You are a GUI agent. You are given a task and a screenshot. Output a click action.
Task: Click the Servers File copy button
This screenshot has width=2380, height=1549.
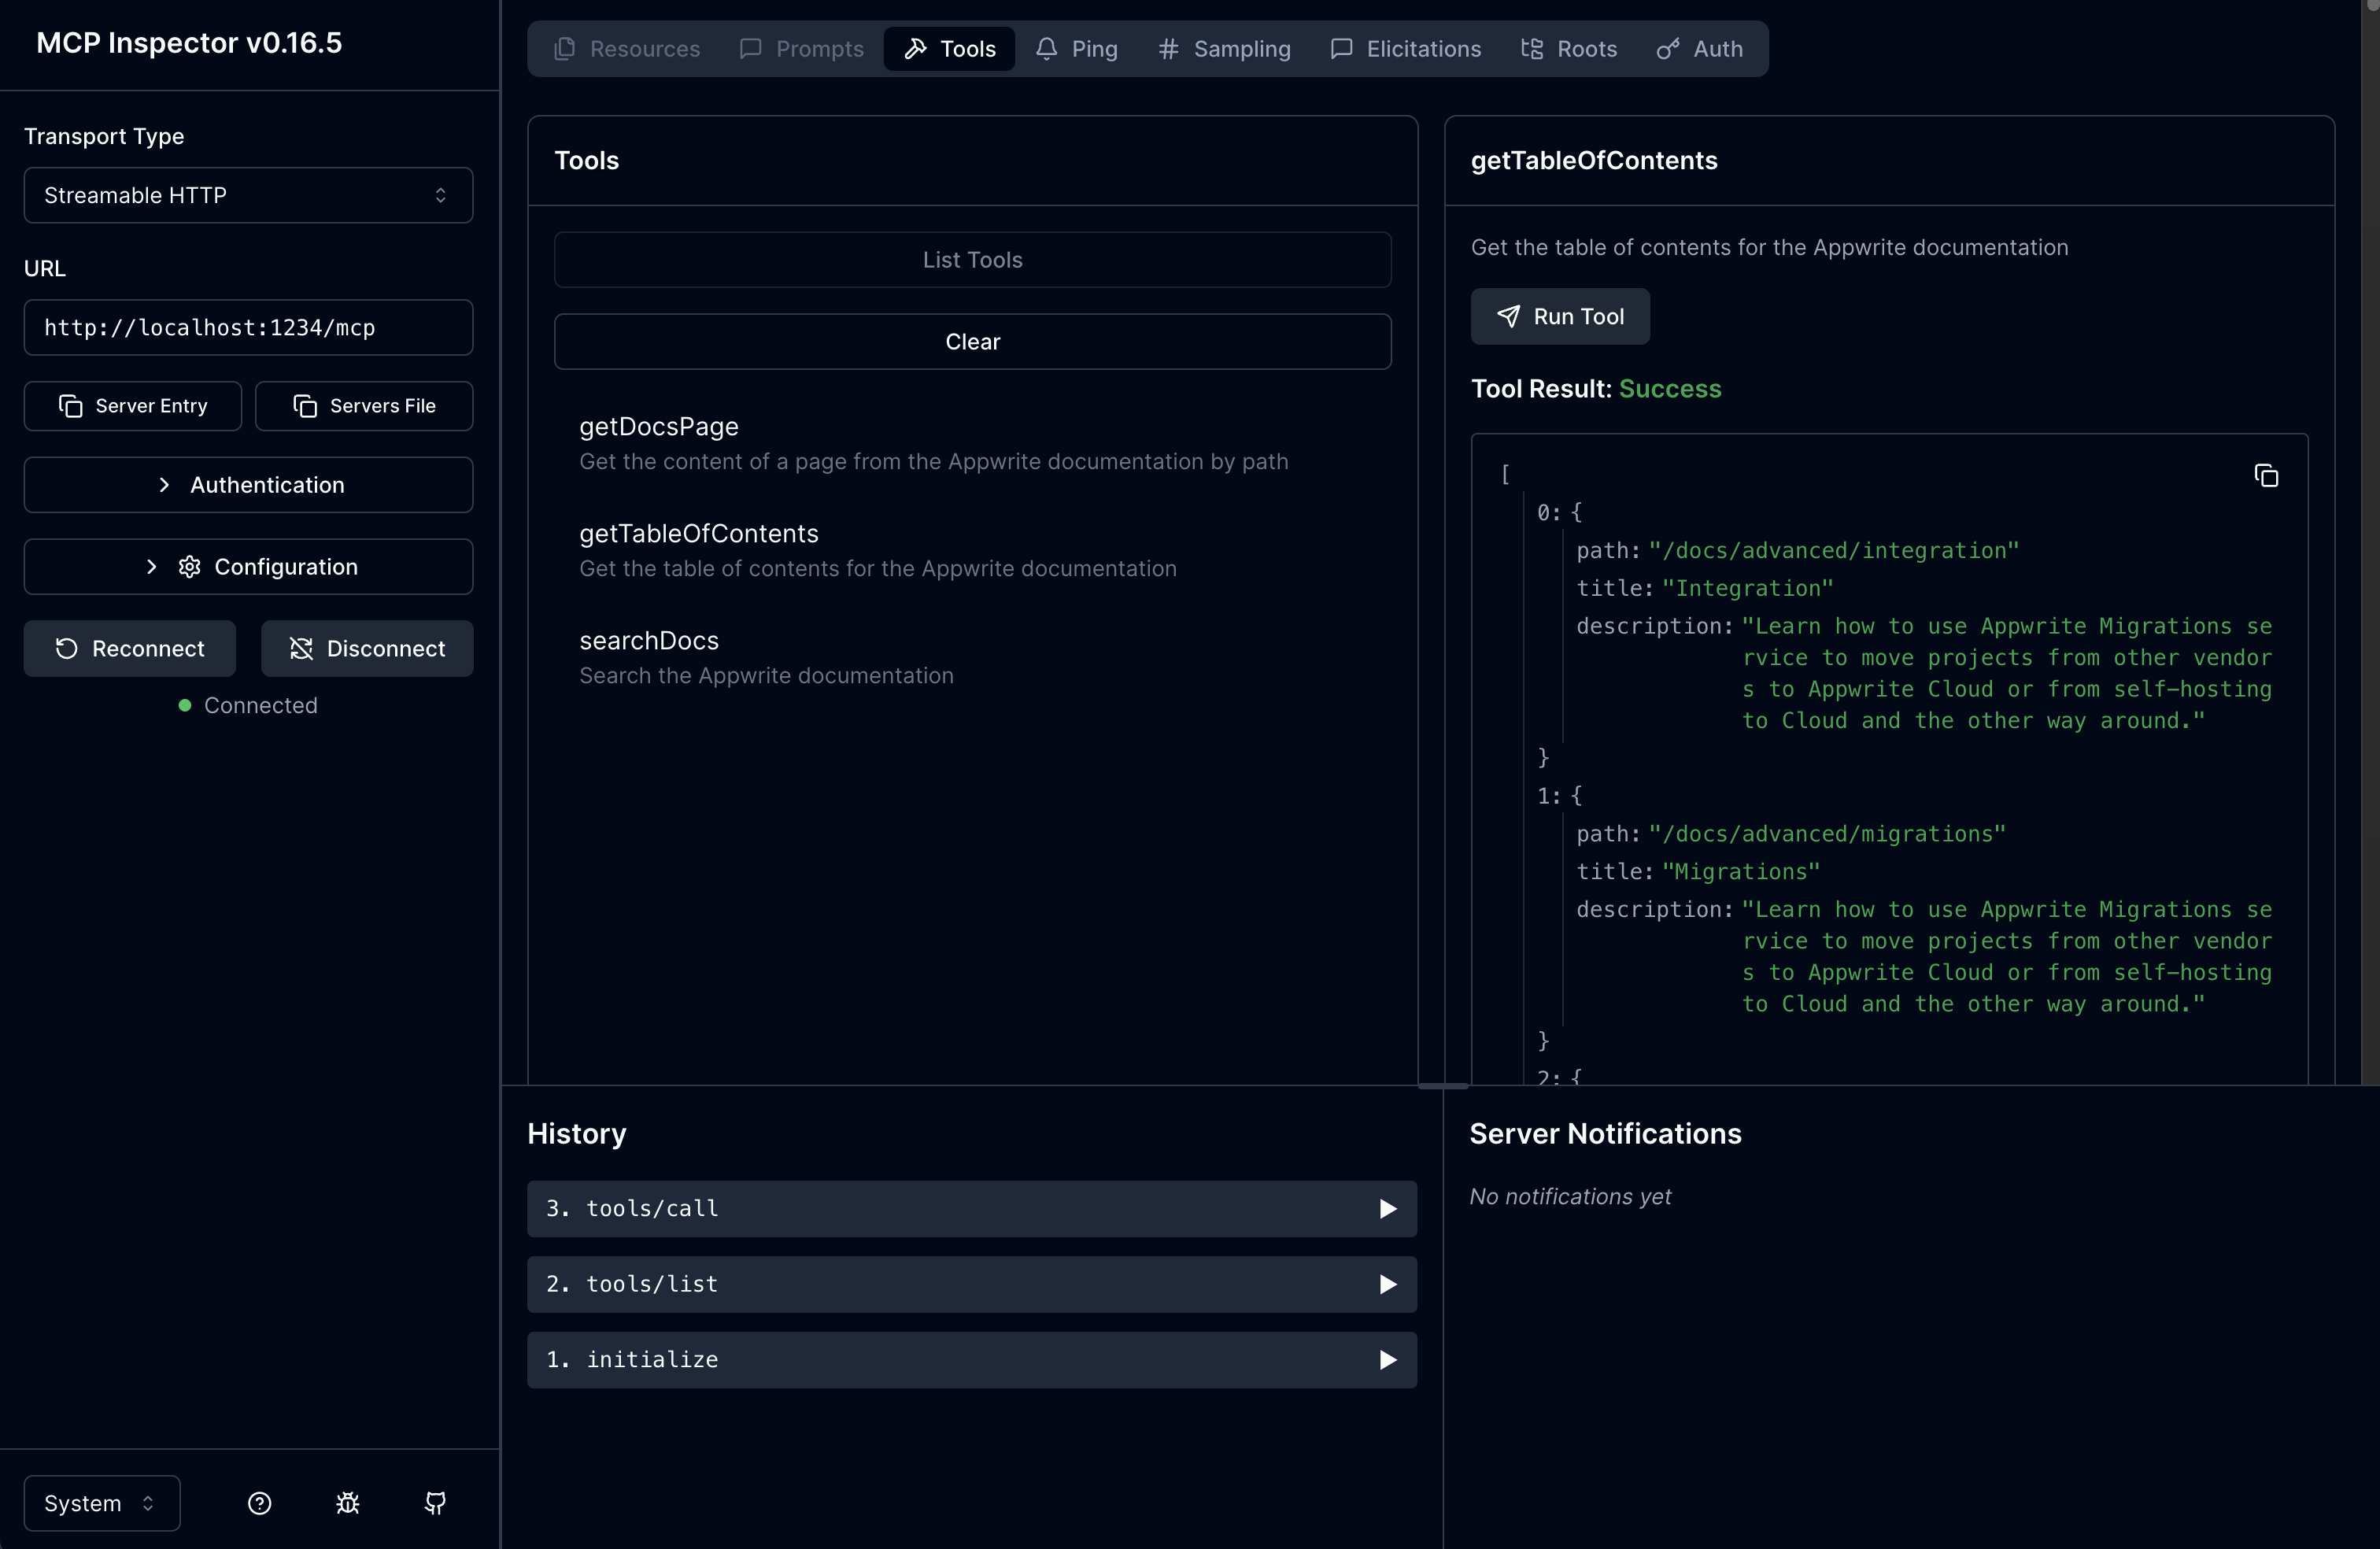pyautogui.click(x=364, y=406)
